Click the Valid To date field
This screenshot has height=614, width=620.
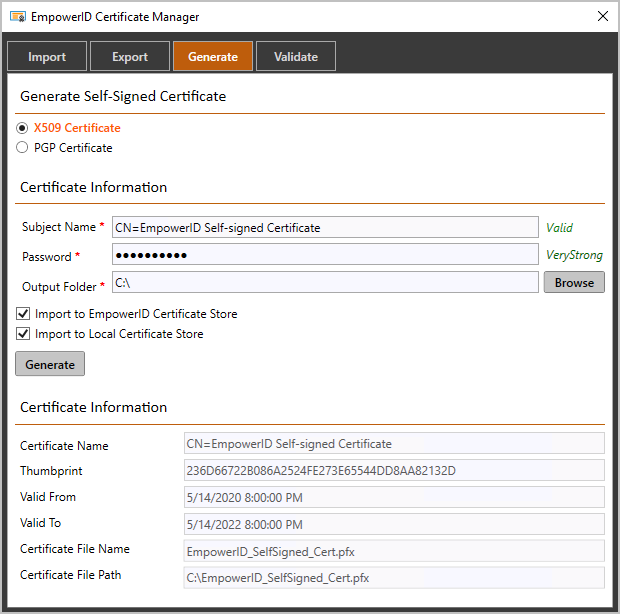(394, 524)
